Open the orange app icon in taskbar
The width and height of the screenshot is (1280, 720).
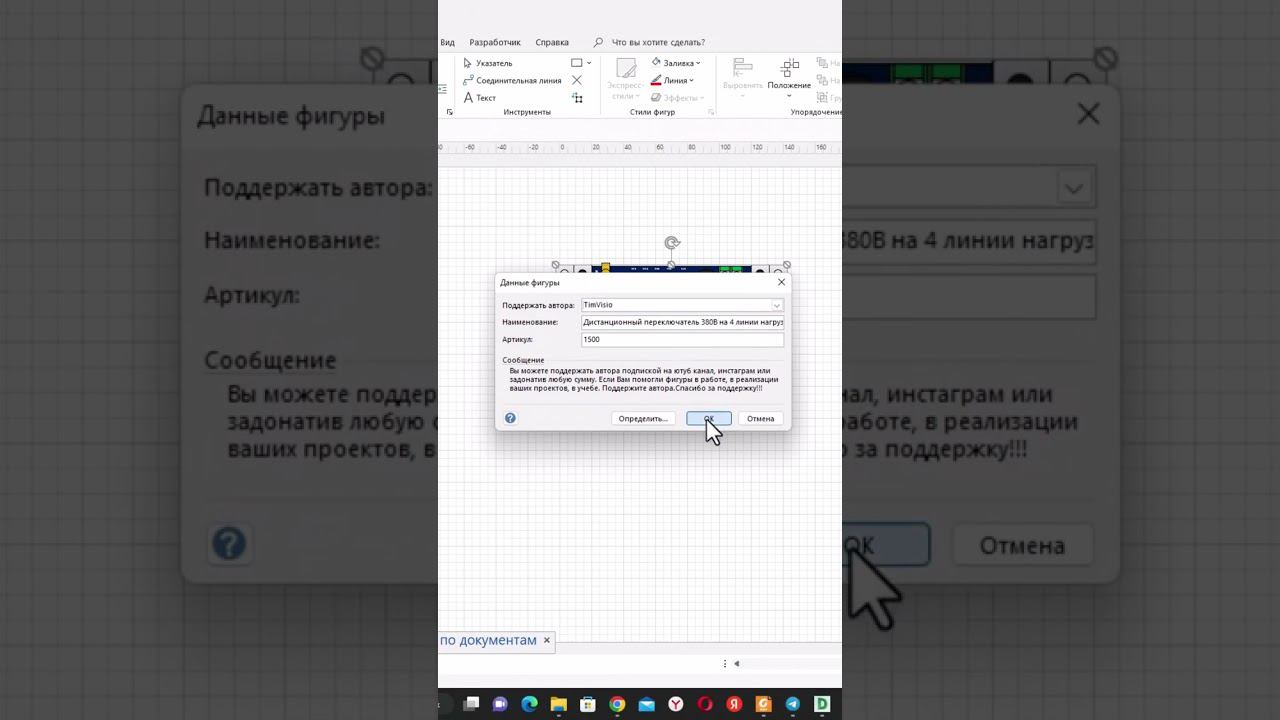[763, 704]
